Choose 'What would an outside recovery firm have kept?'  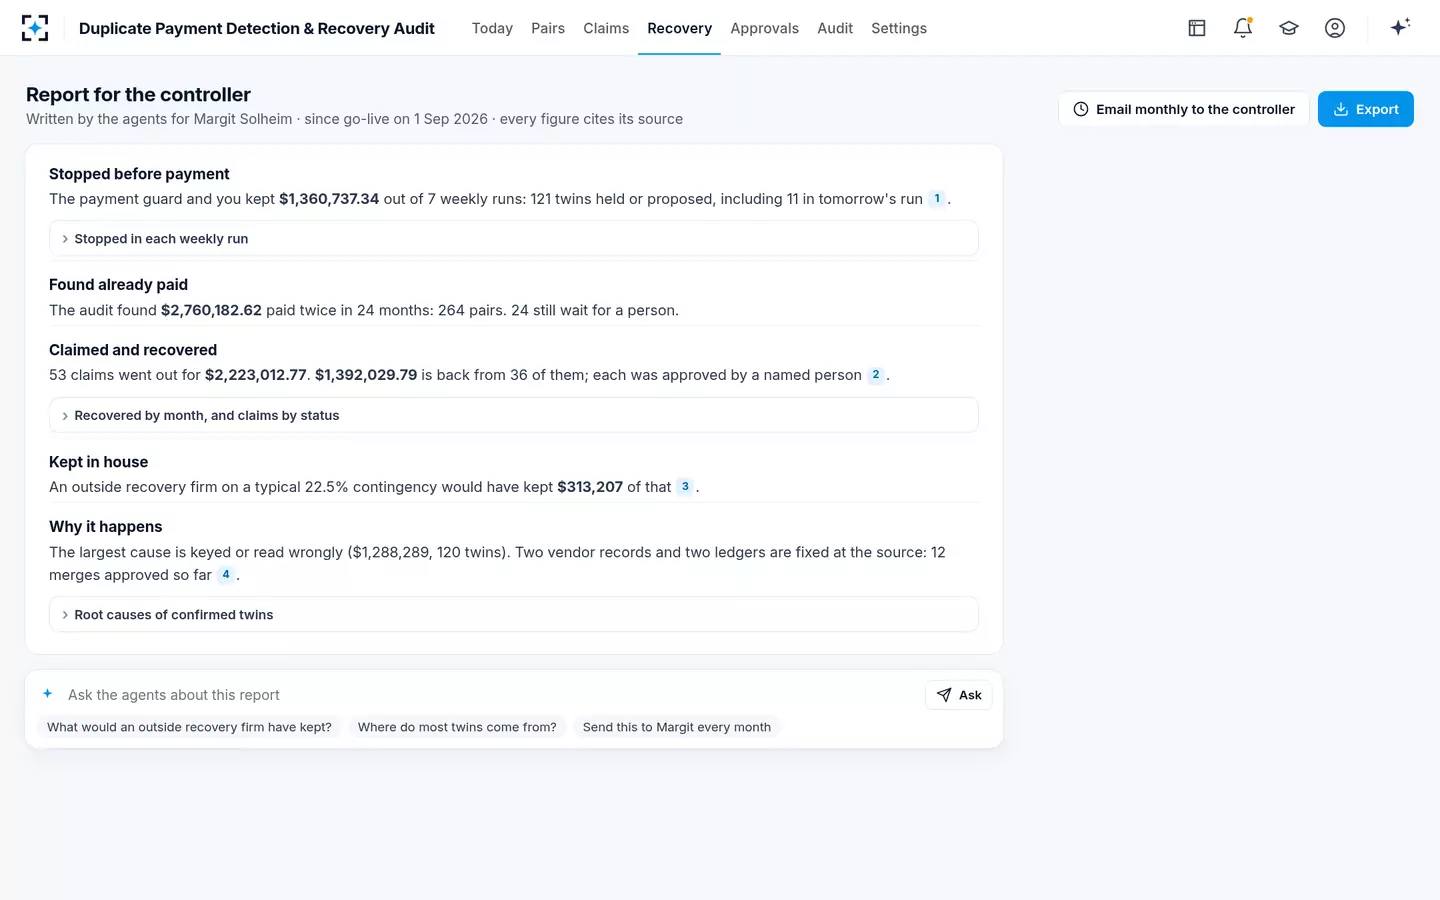pyautogui.click(x=189, y=727)
